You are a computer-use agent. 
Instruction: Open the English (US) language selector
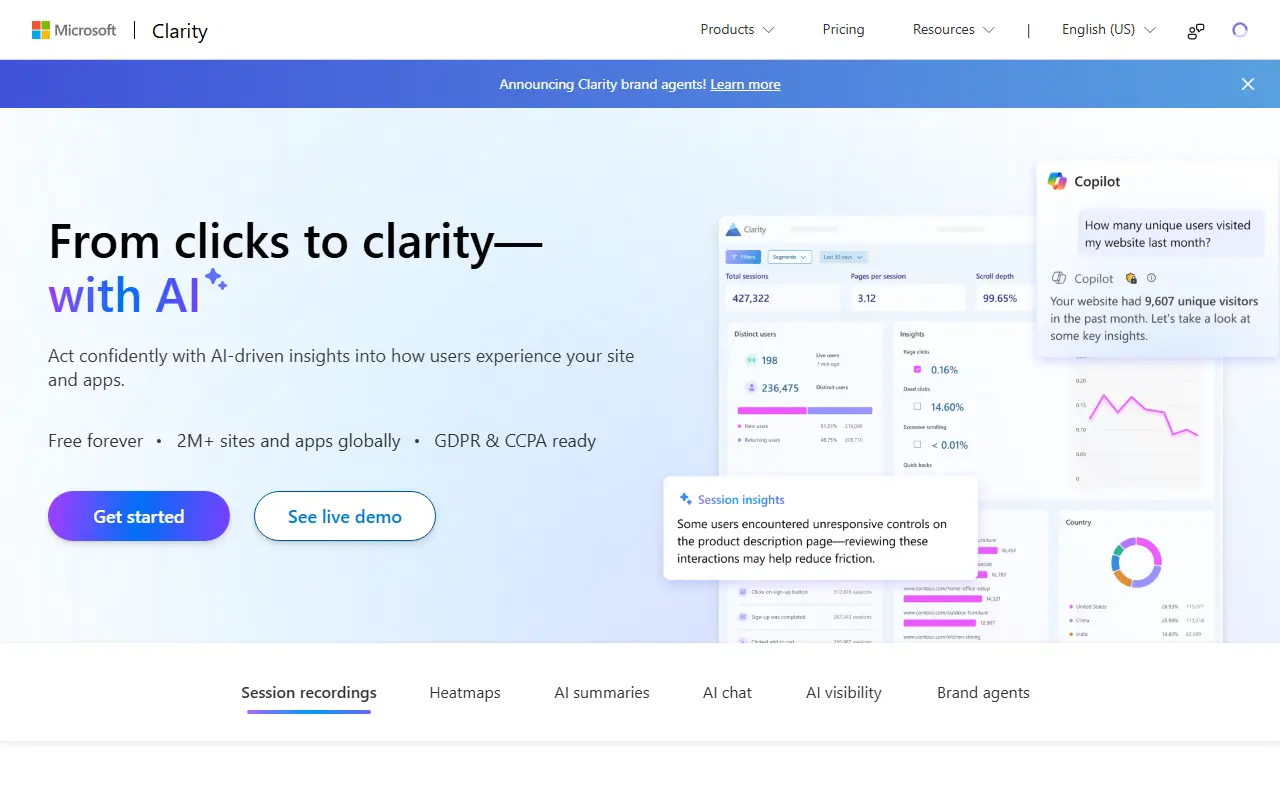tap(1108, 30)
